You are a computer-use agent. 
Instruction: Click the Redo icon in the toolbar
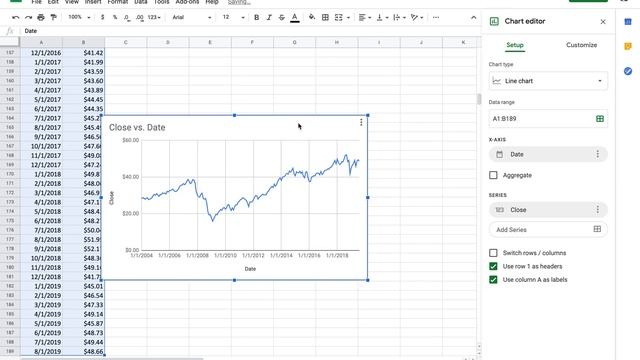pos(28,18)
